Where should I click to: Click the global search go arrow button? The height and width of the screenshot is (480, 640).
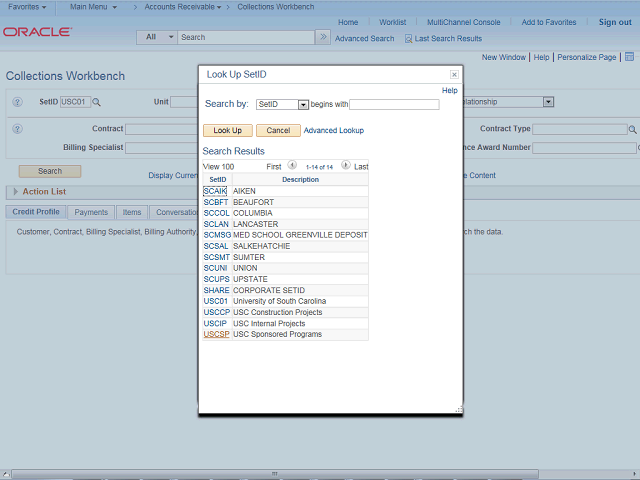pyautogui.click(x=322, y=37)
